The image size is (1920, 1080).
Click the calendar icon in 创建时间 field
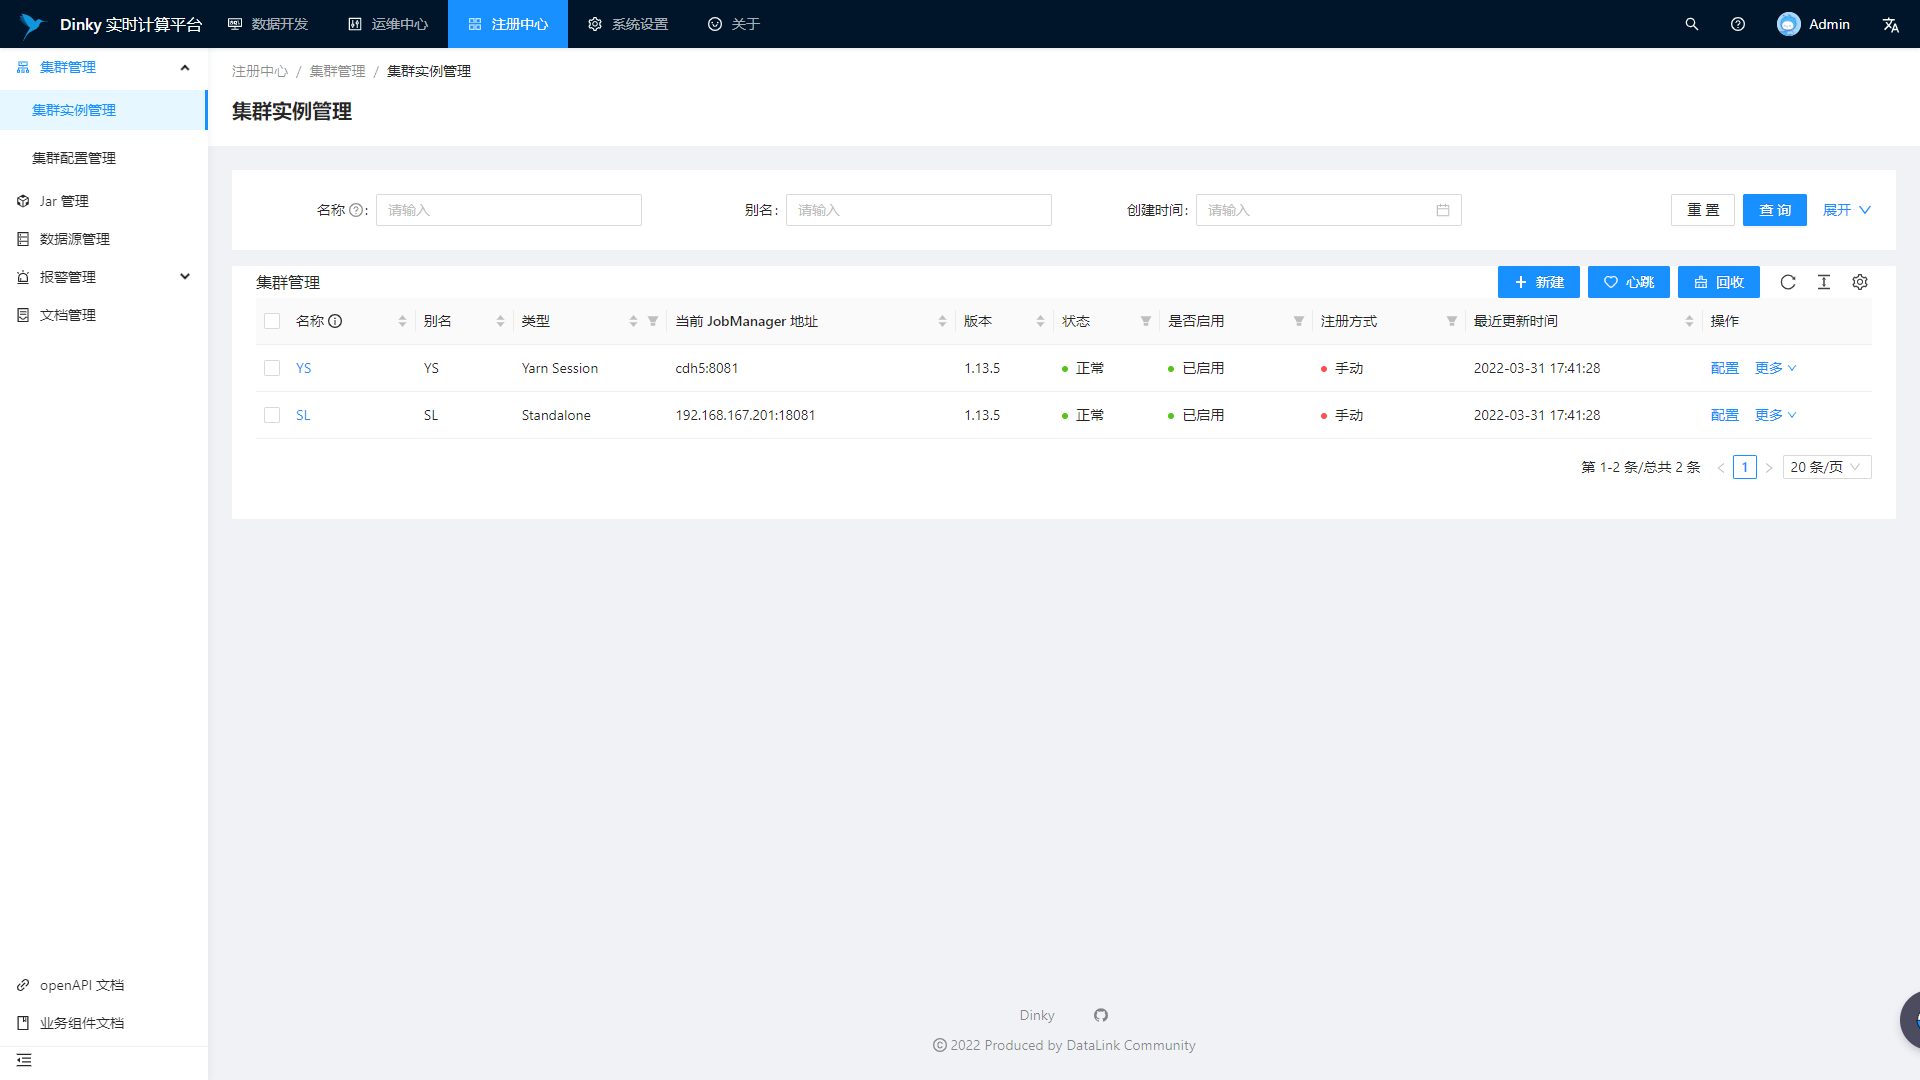[x=1443, y=210]
